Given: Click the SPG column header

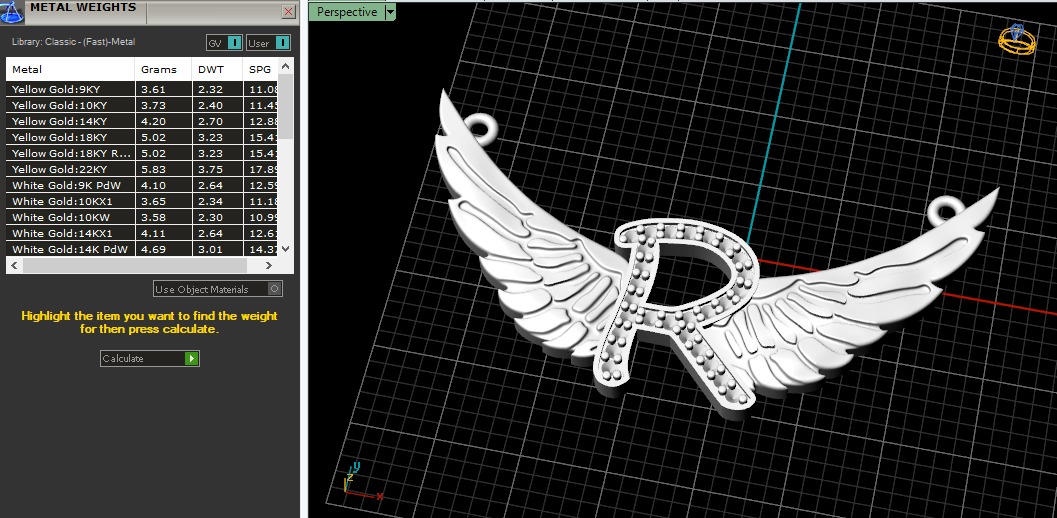Looking at the screenshot, I should [260, 69].
